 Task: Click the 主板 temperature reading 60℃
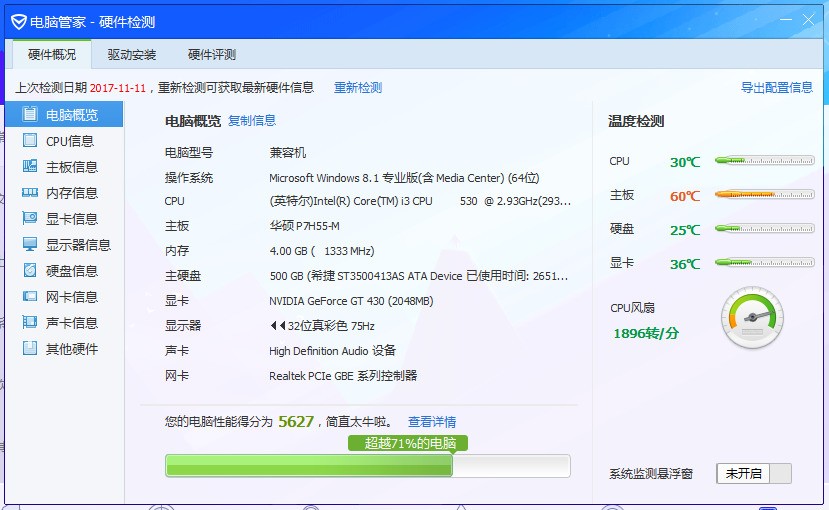click(685, 196)
